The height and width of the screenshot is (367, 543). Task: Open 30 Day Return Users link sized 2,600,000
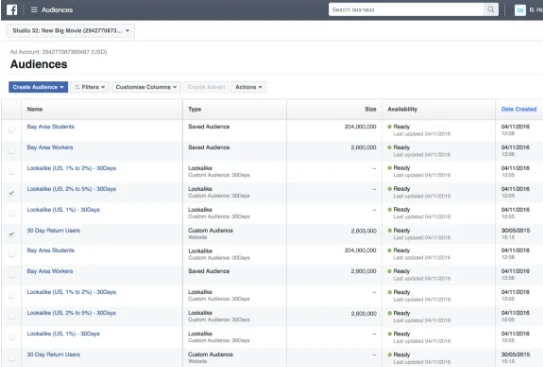[53, 231]
